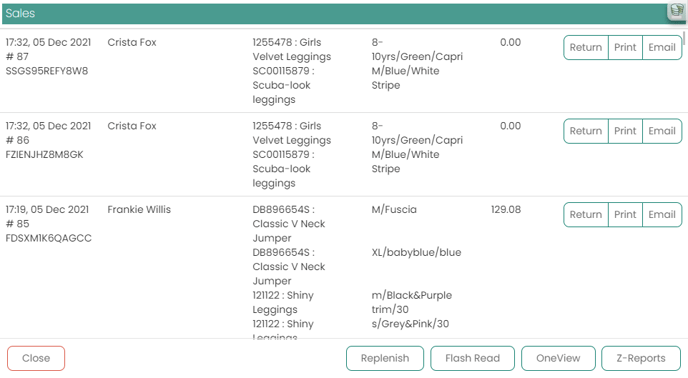Click 0.00 total for sale #87

(510, 42)
